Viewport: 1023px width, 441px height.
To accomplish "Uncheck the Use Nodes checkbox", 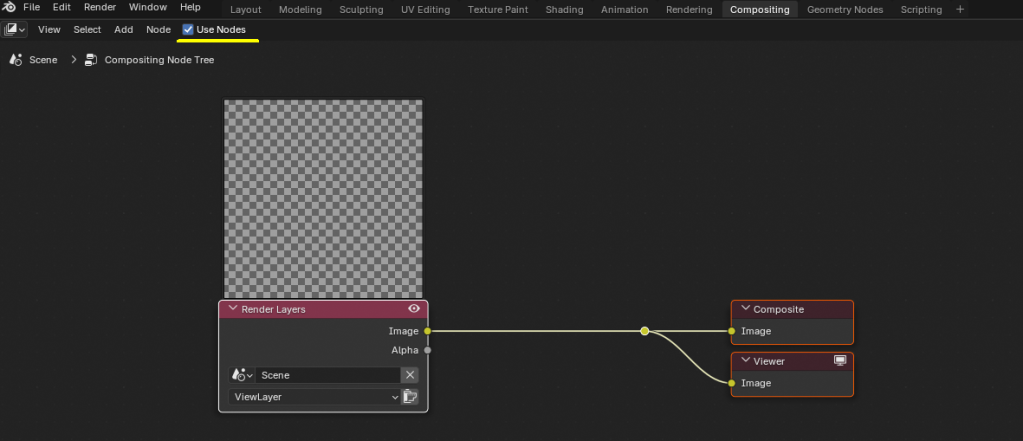I will click(x=188, y=30).
